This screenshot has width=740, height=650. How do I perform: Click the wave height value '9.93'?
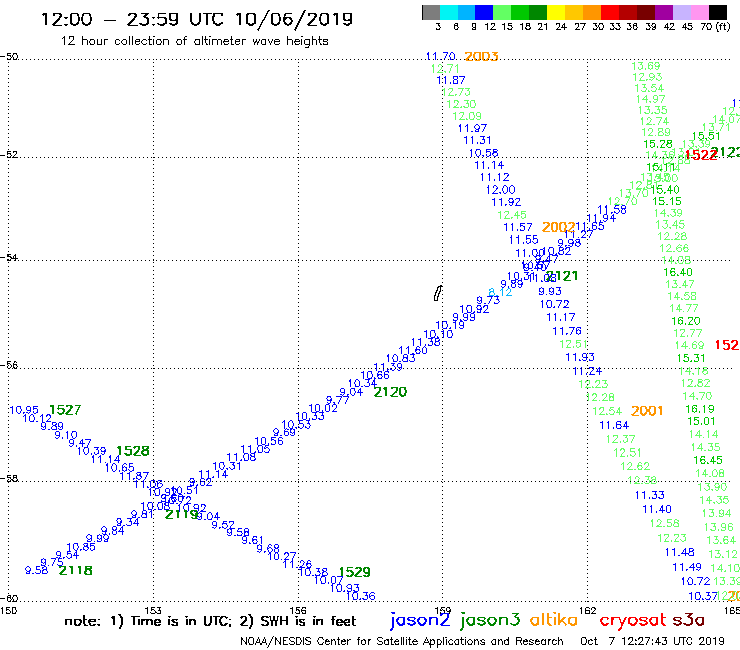[x=550, y=291]
